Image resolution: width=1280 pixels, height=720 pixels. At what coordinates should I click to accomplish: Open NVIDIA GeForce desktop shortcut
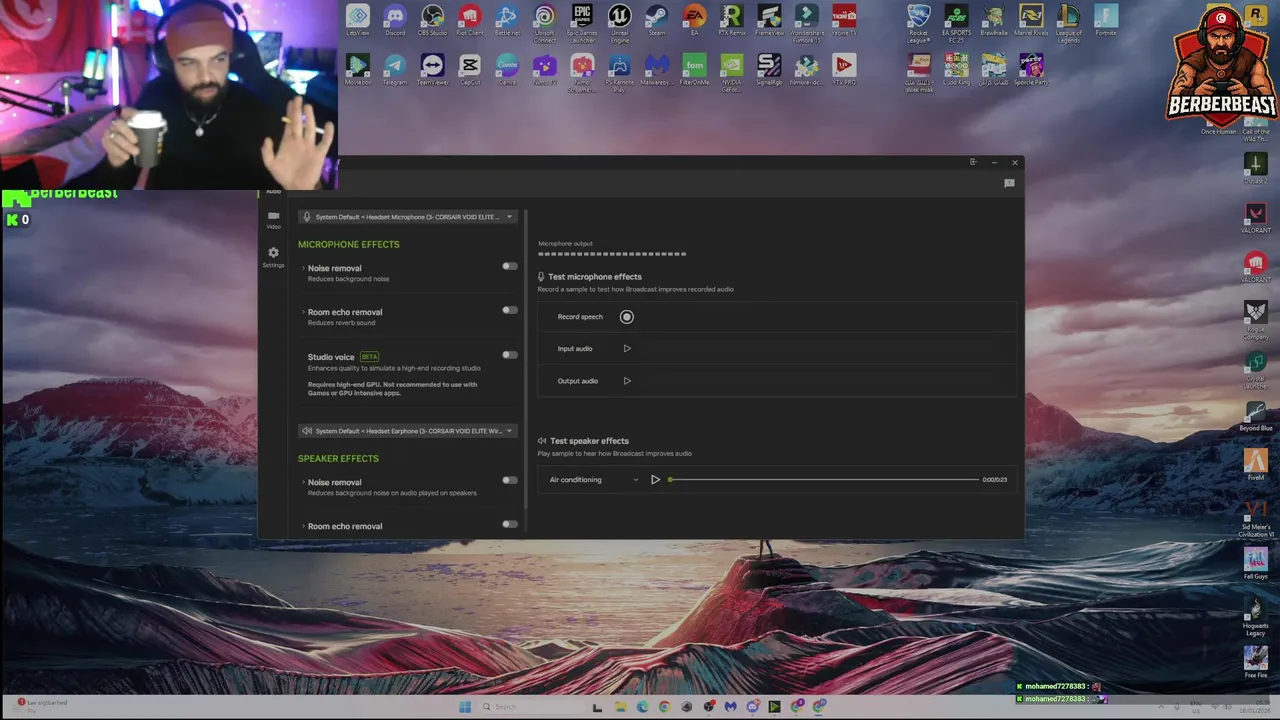click(x=732, y=73)
